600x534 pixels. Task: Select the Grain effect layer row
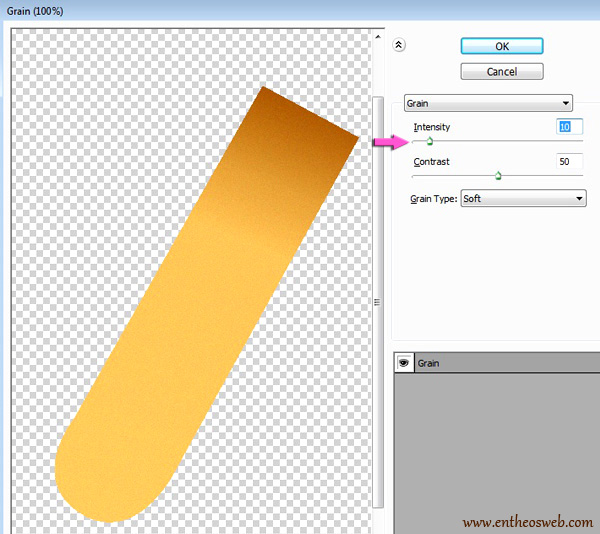pyautogui.click(x=497, y=363)
